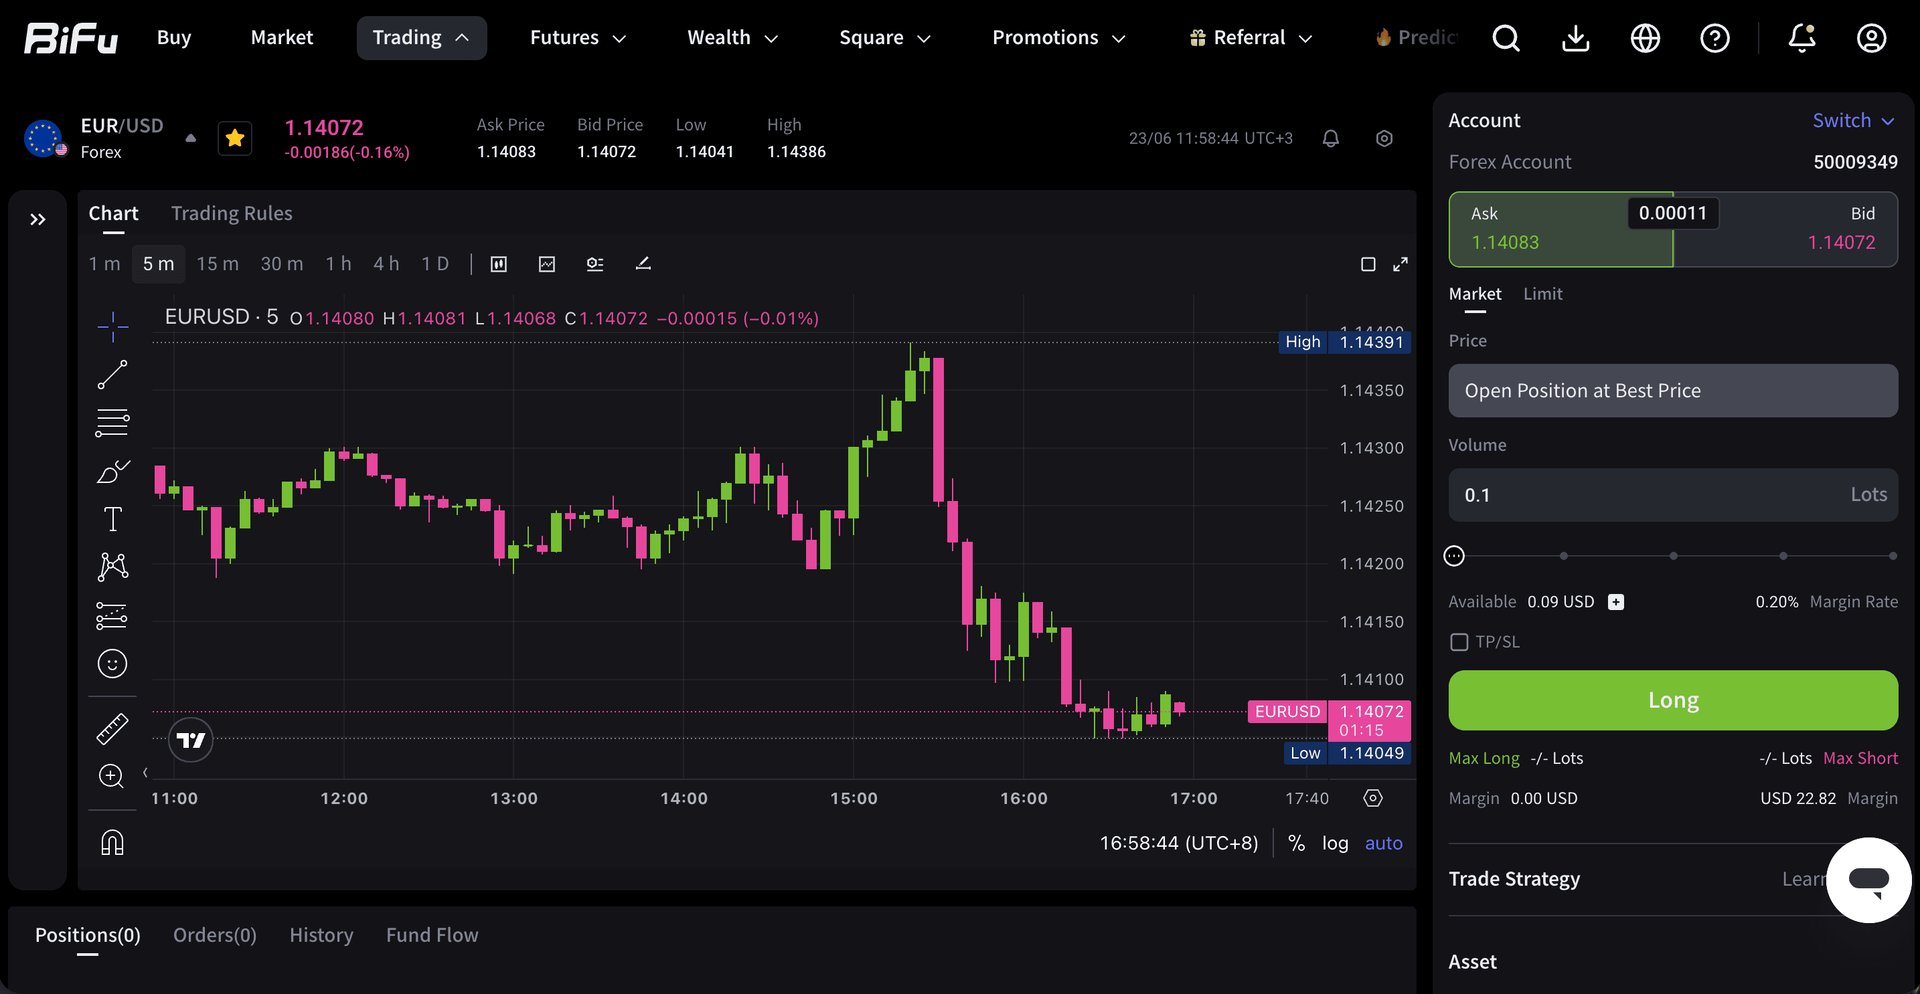1920x994 pixels.
Task: Click the volume slider handle
Action: [1454, 556]
